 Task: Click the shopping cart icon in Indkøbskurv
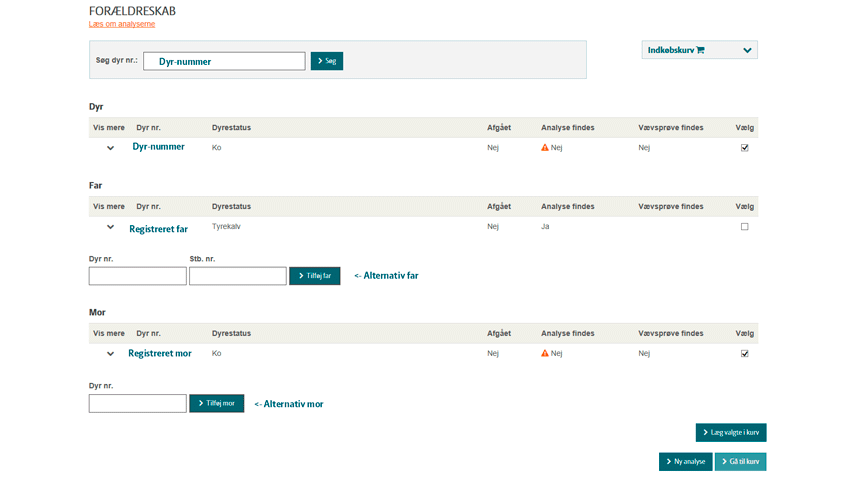(700, 50)
